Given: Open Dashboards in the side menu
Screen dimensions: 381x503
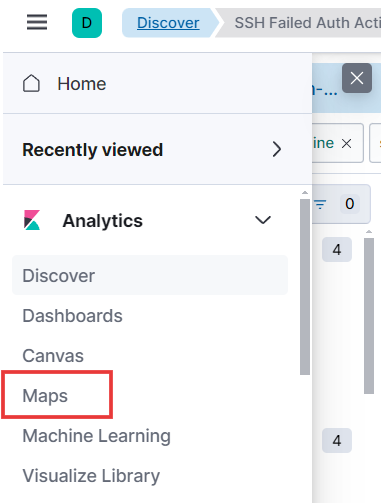Looking at the screenshot, I should point(72,315).
